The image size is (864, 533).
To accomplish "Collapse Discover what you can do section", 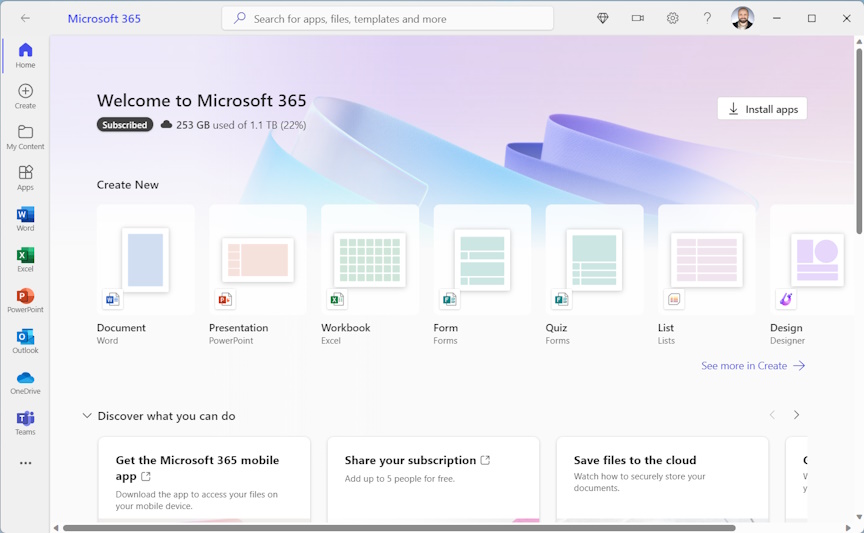I will point(87,416).
